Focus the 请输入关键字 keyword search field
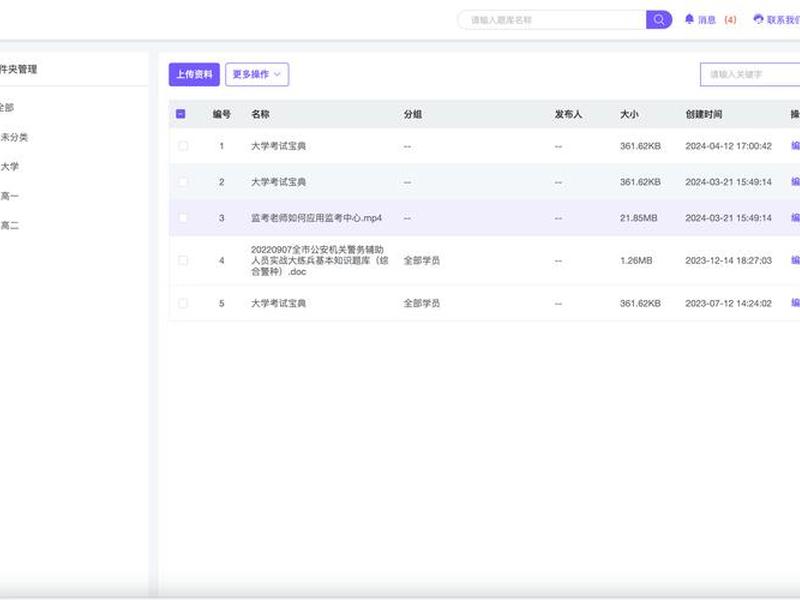Image resolution: width=800 pixels, height=600 pixels. [750, 74]
